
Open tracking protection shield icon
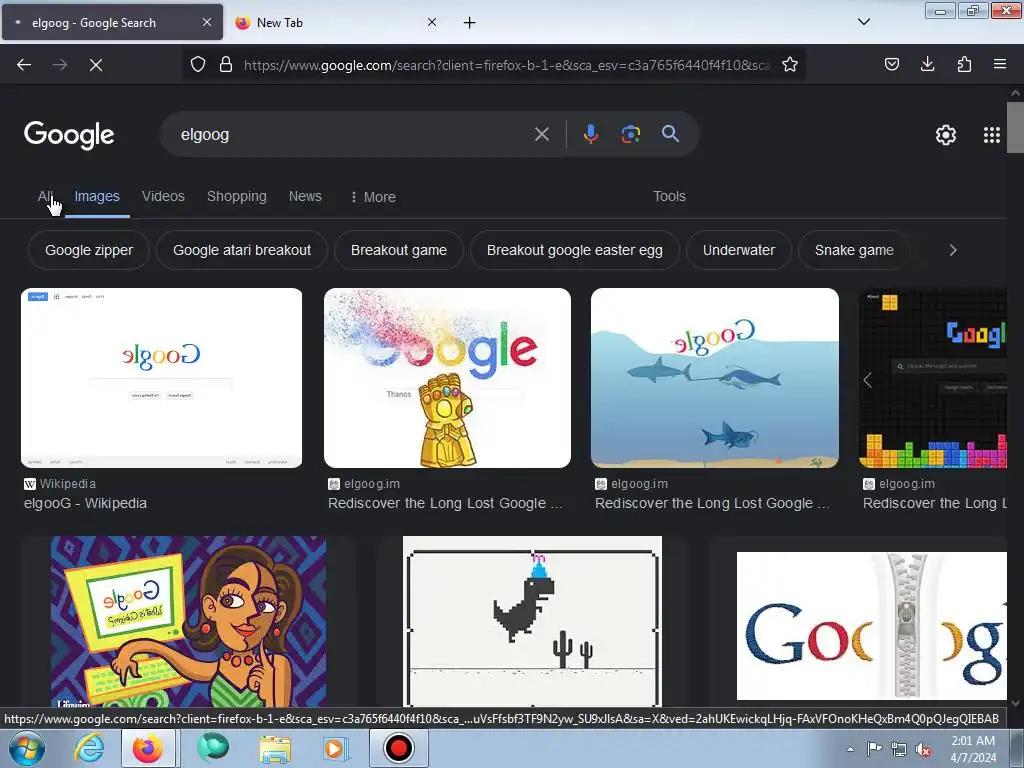(198, 64)
